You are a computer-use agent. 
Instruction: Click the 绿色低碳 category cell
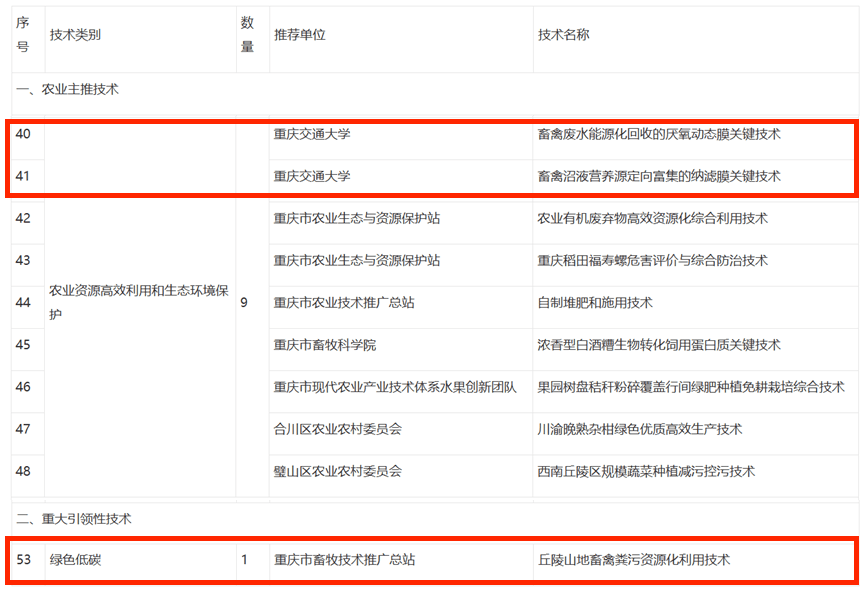76,560
